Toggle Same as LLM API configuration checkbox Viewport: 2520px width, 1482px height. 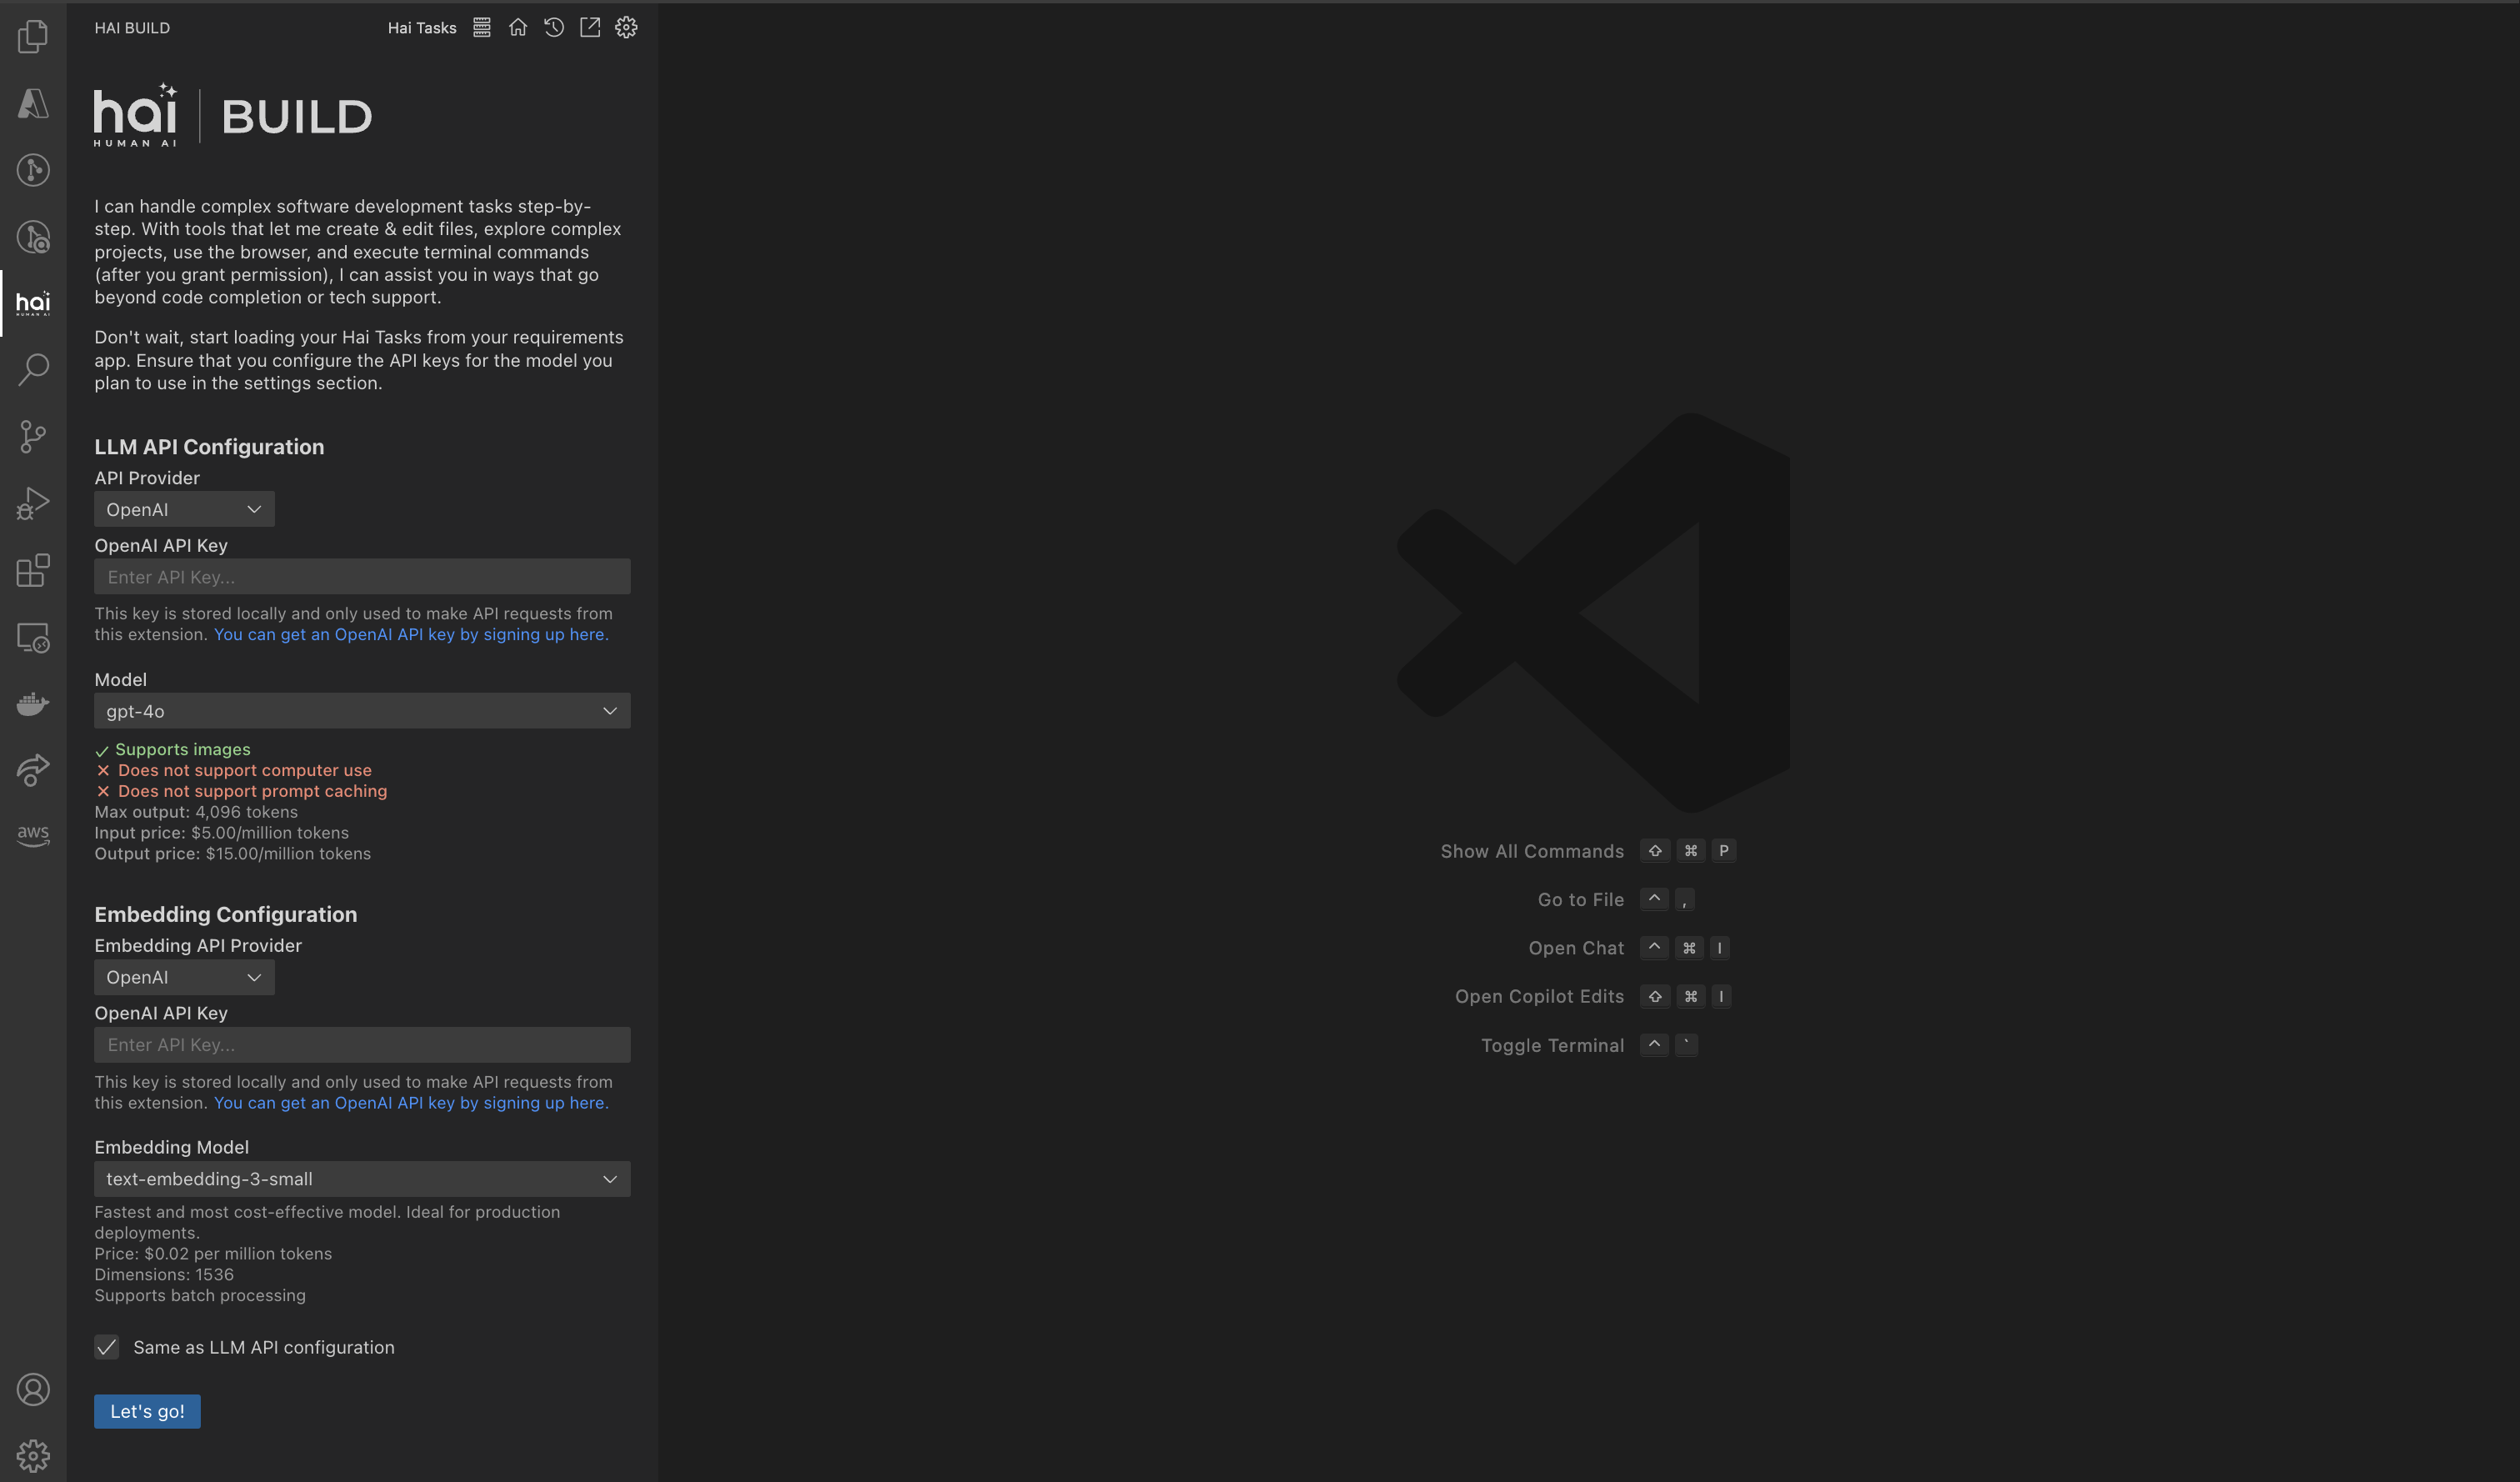click(x=107, y=1347)
